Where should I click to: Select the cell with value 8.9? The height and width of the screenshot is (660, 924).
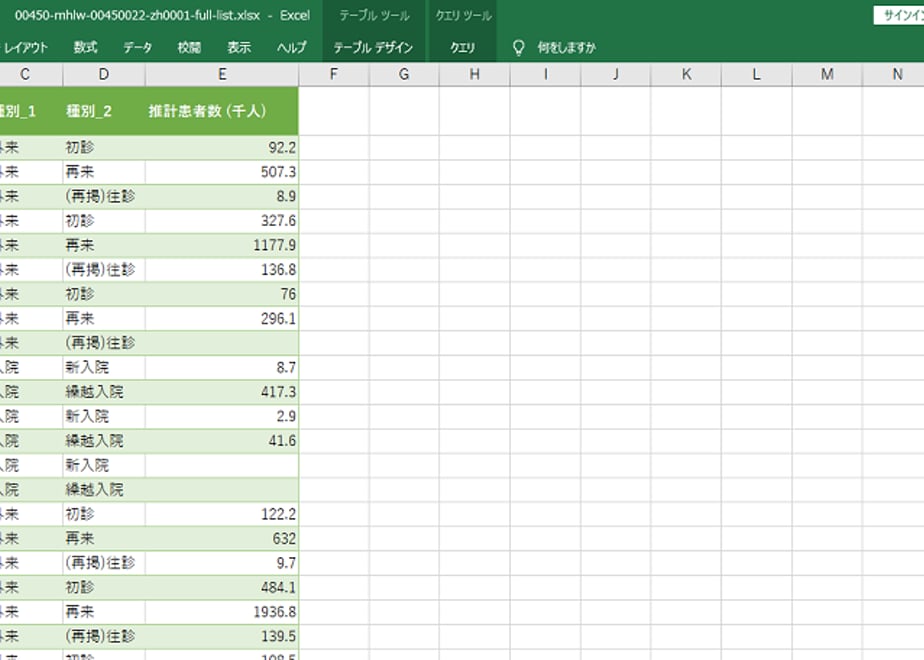point(222,196)
